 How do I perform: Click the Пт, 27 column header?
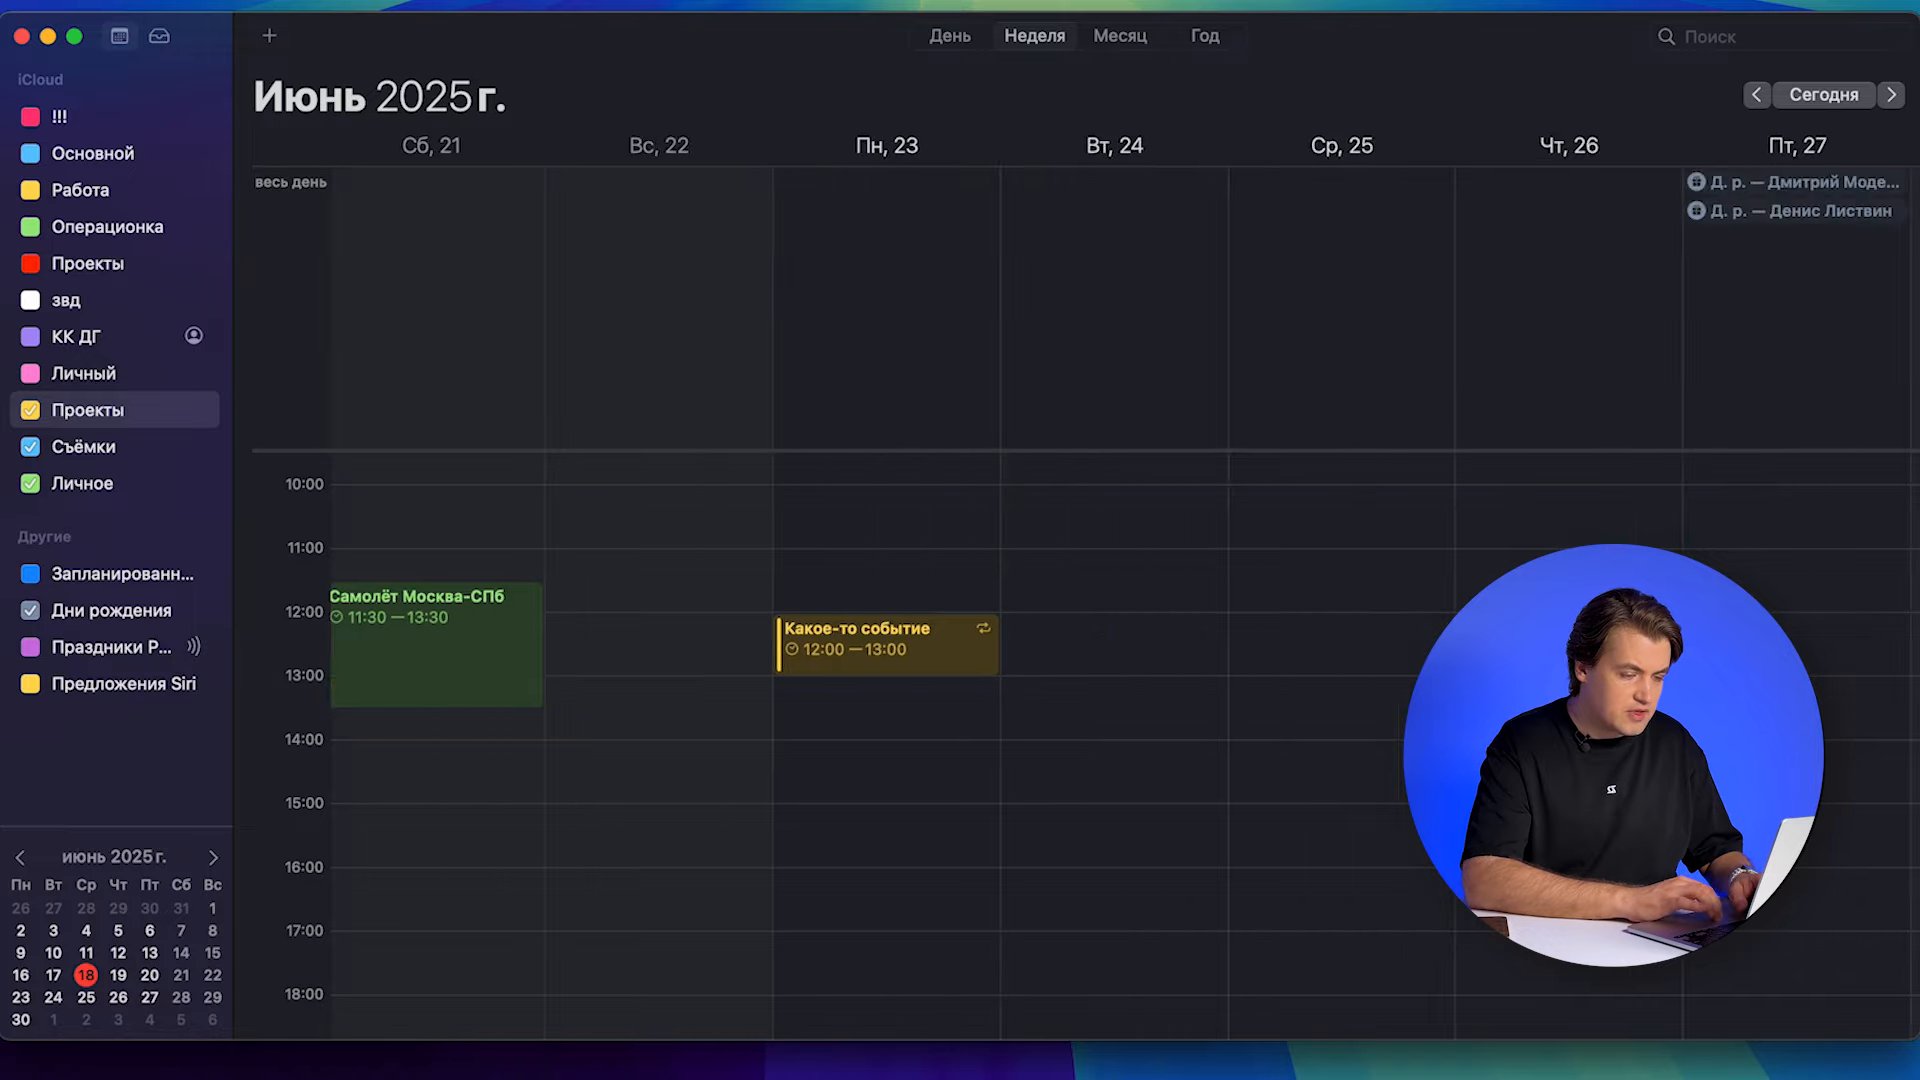tap(1797, 146)
